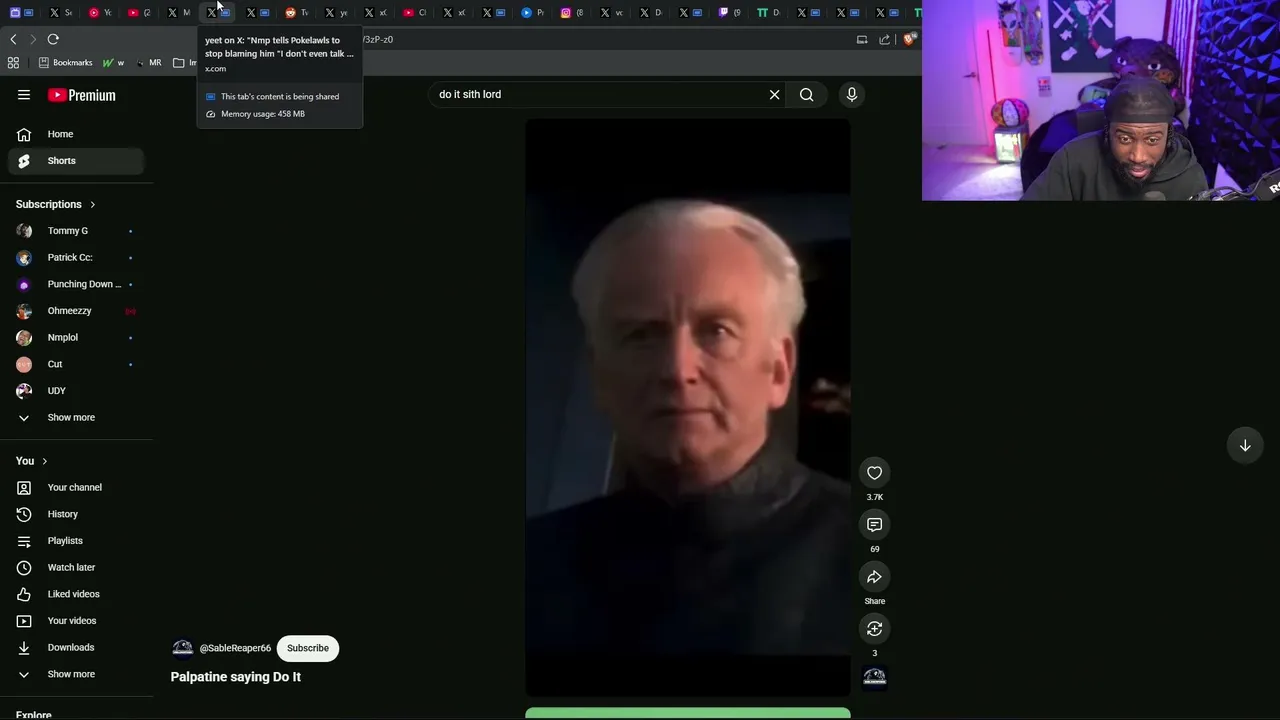Switch to the Twitch browser tab
This screenshot has height=720, width=1280.
click(731, 13)
